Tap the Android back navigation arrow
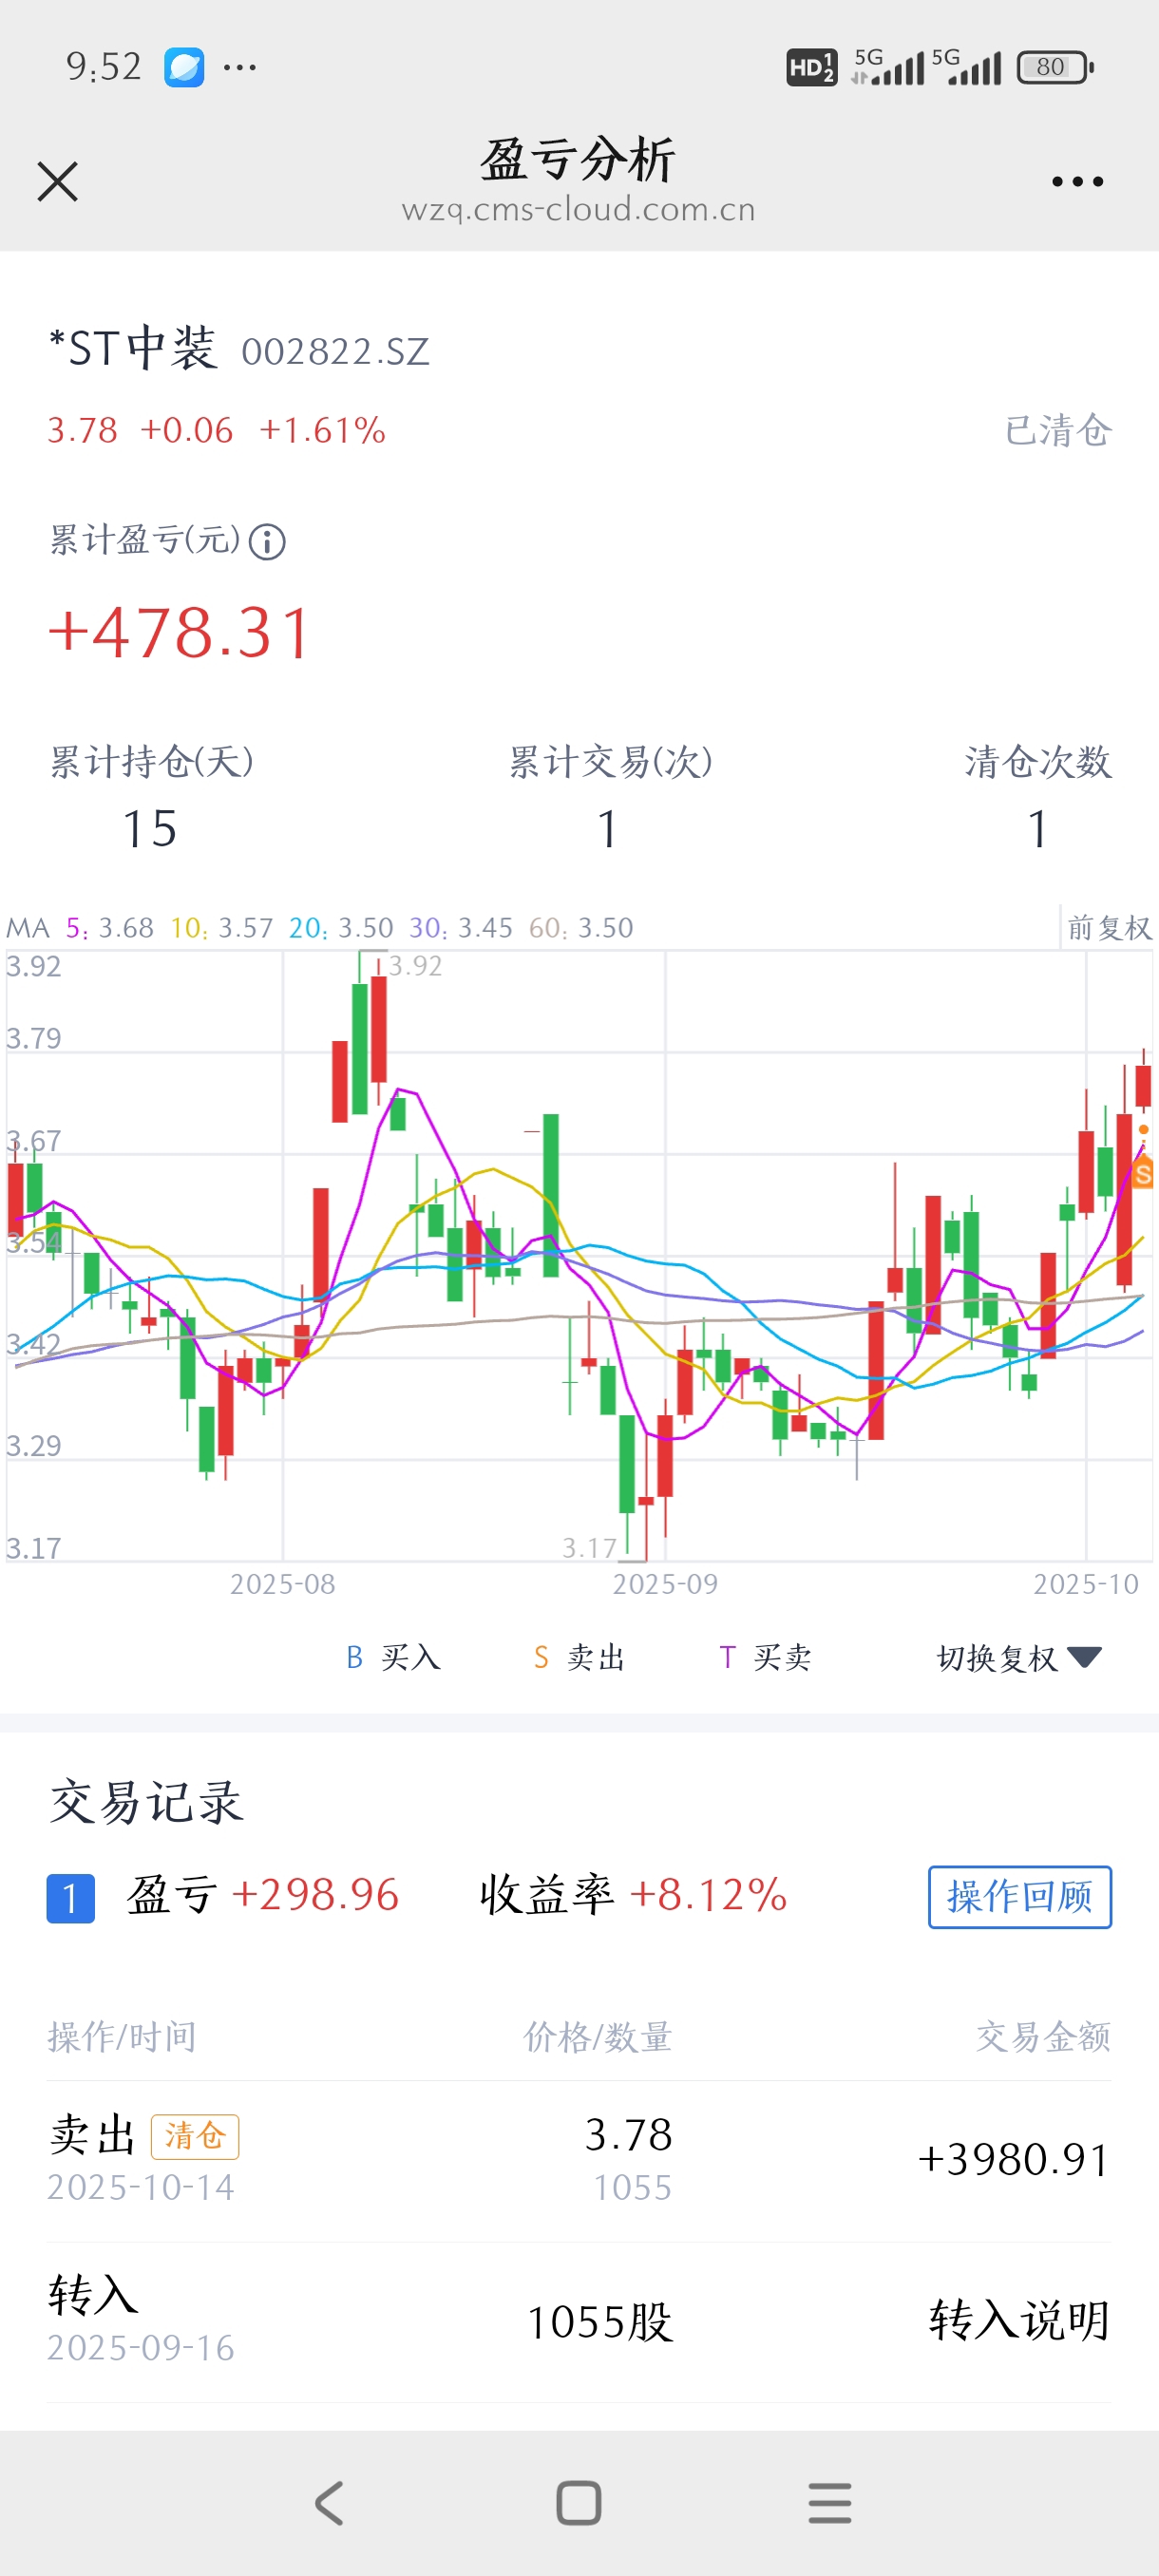1159x2576 pixels. click(329, 2503)
